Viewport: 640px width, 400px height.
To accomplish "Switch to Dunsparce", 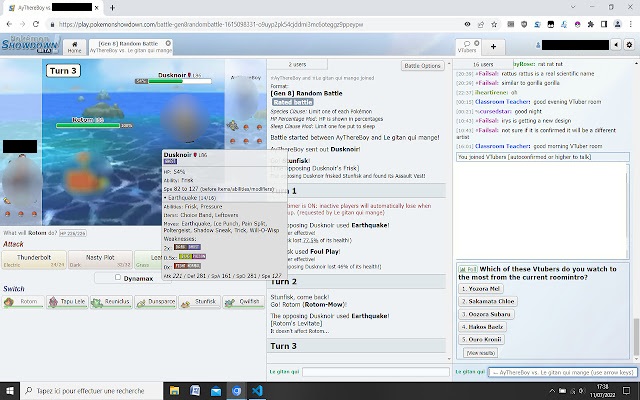I will (155, 302).
